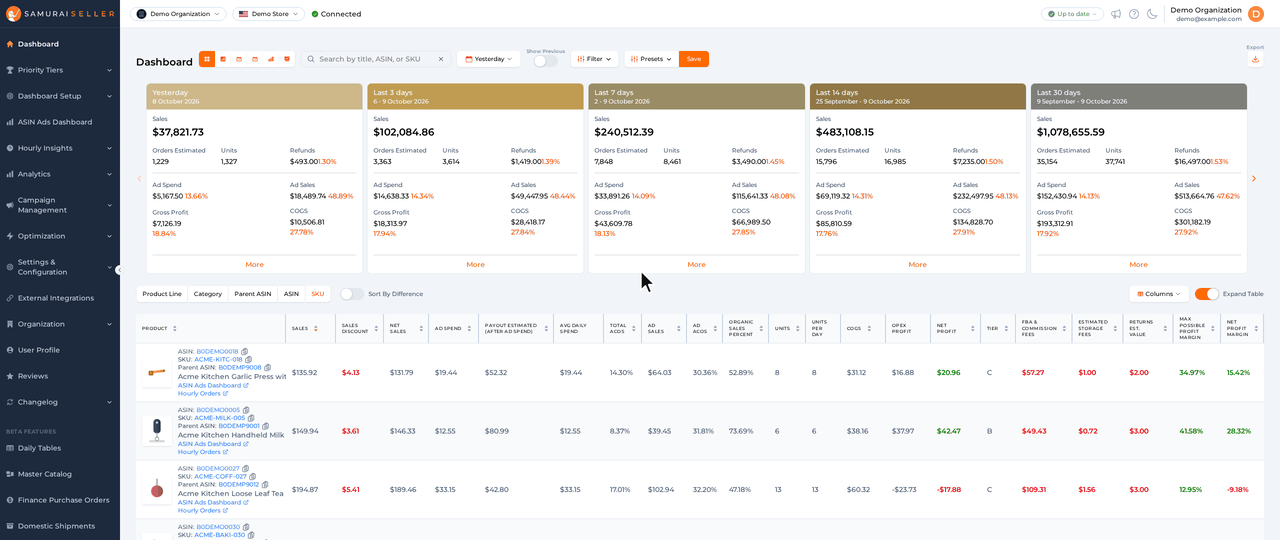
Task: Open Master Catalog in sidebar
Action: (60, 474)
